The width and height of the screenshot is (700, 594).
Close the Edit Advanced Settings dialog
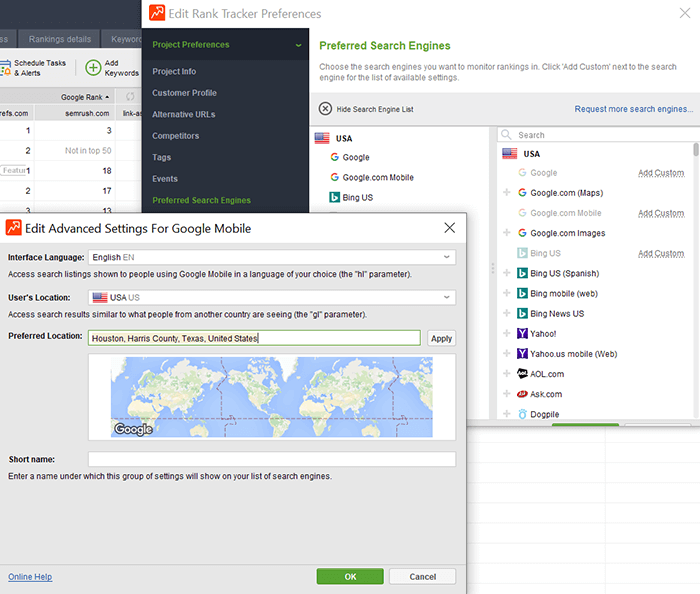tap(450, 228)
